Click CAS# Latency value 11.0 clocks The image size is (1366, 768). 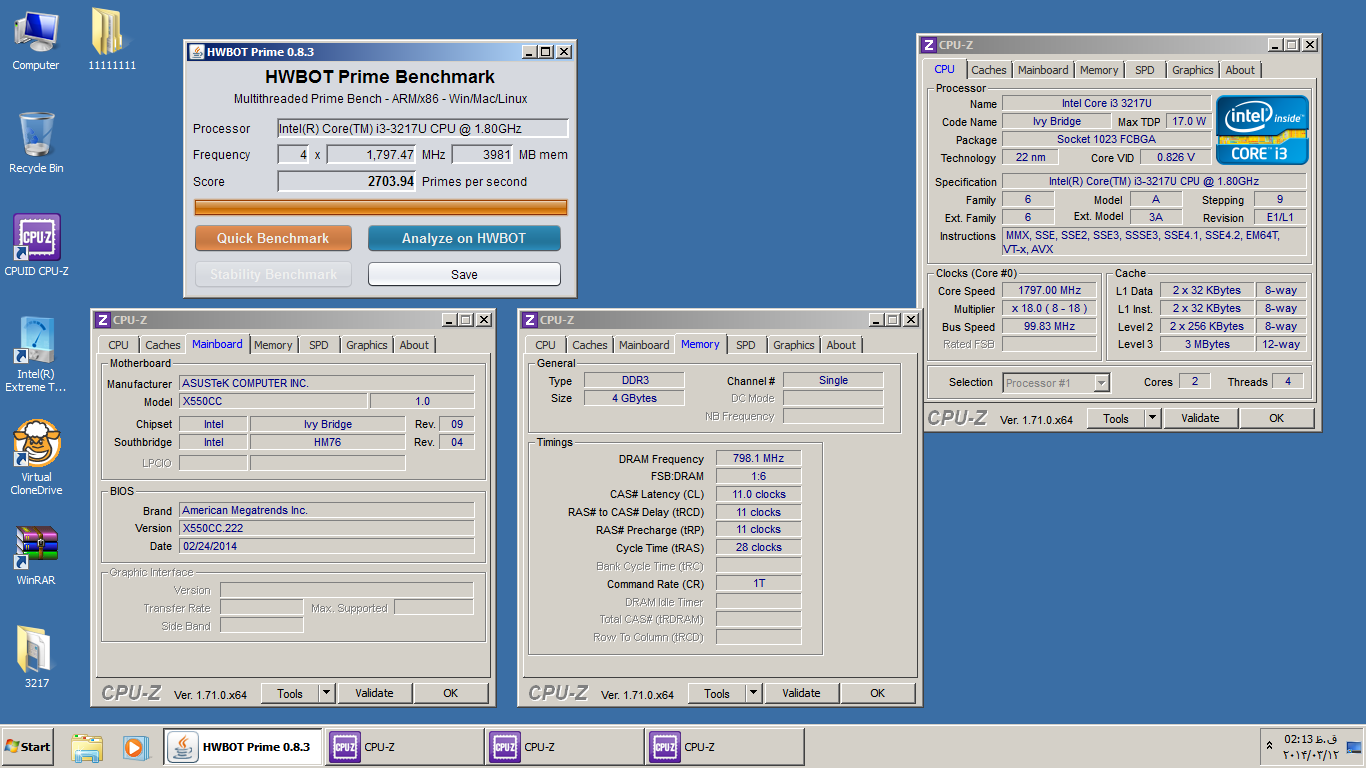click(x=758, y=494)
